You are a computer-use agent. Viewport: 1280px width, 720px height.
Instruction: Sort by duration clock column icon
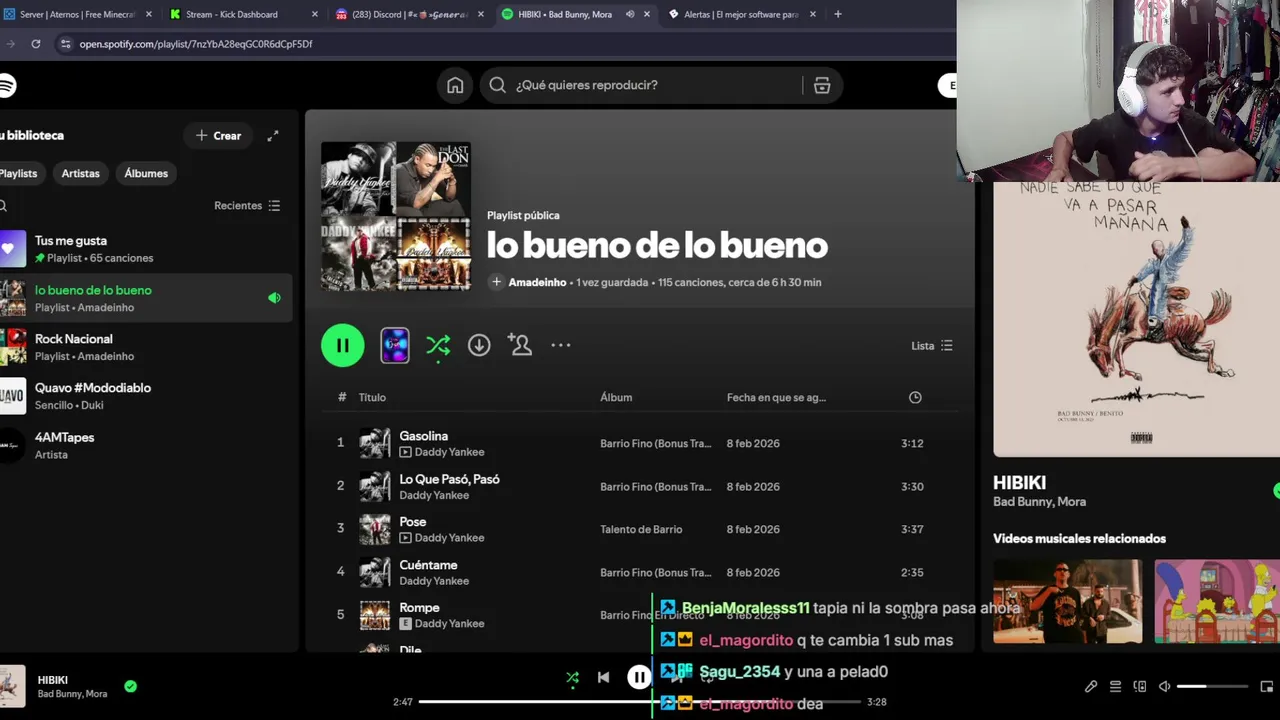(x=915, y=398)
